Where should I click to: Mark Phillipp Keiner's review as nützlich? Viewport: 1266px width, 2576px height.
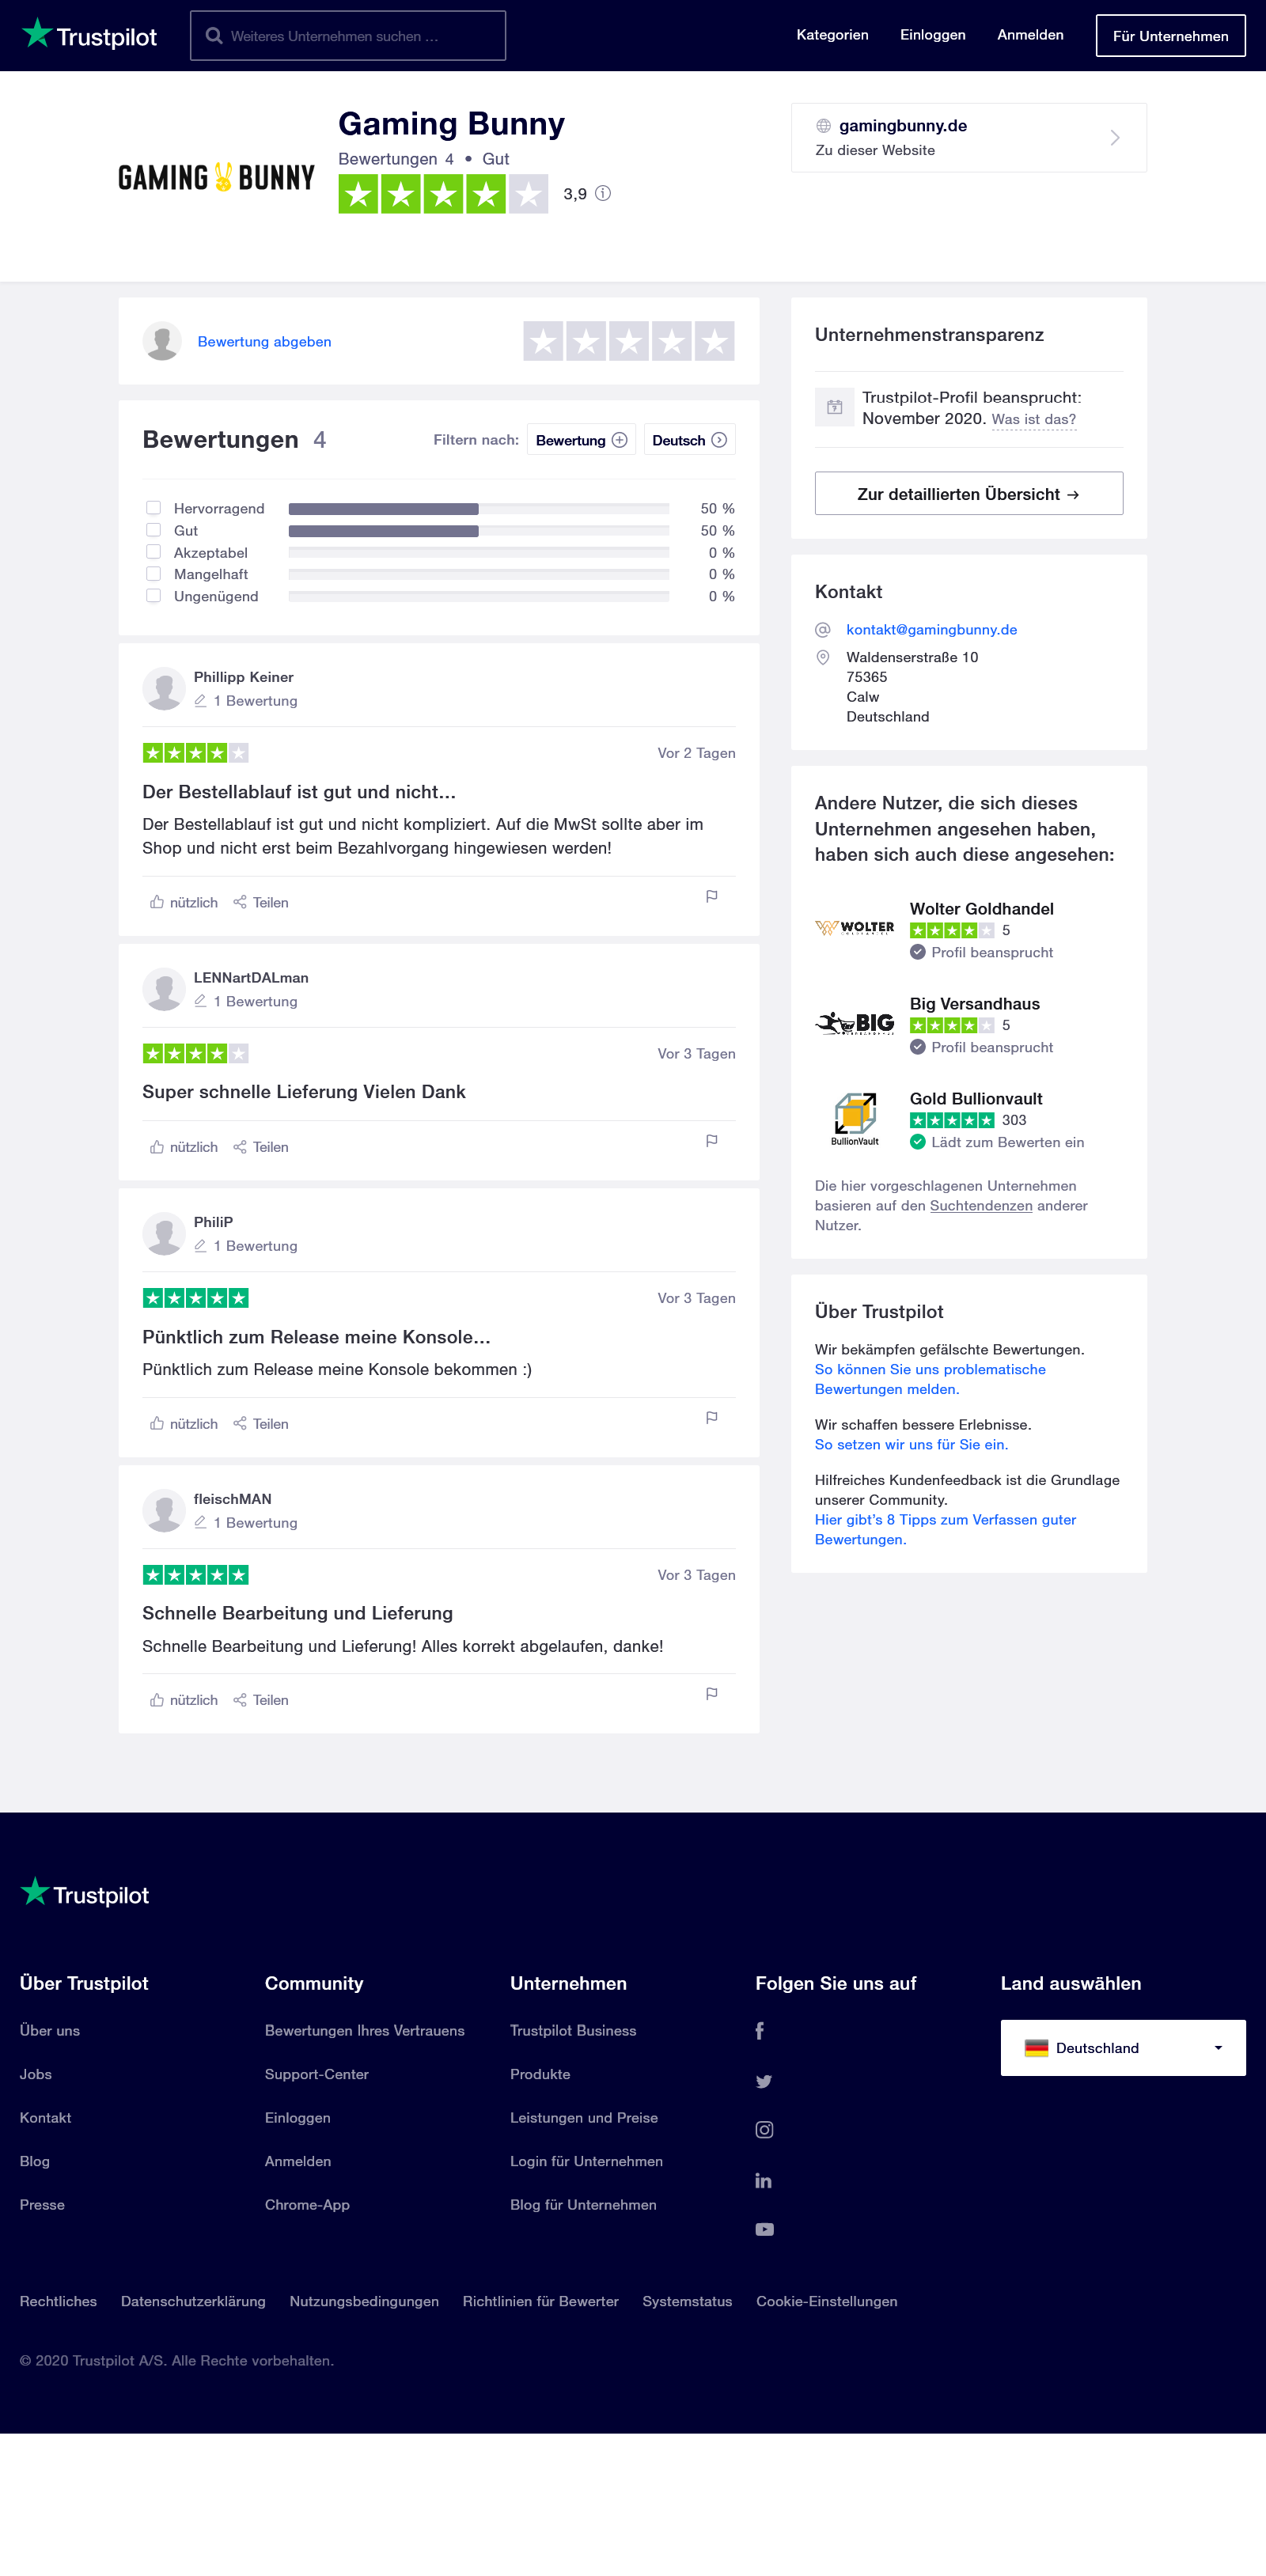(x=184, y=902)
